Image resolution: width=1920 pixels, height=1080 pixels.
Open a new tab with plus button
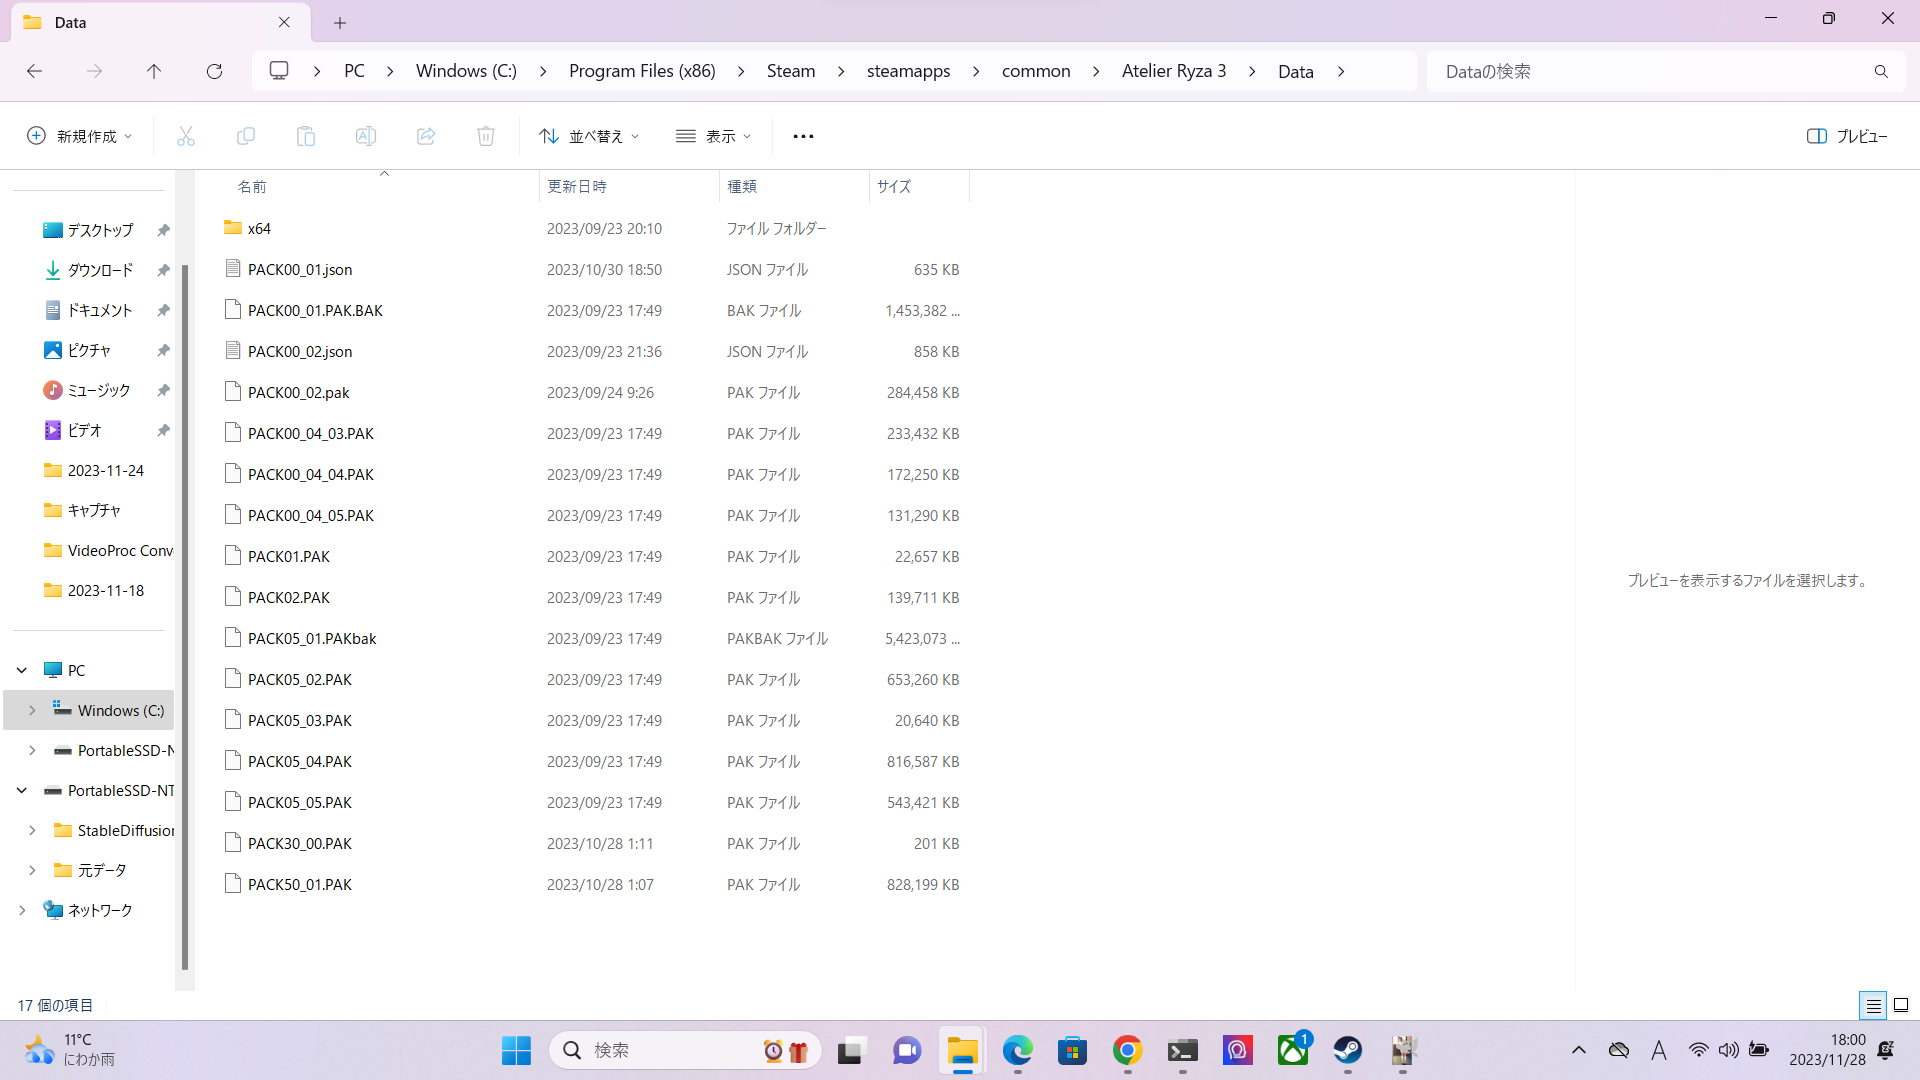[x=340, y=22]
